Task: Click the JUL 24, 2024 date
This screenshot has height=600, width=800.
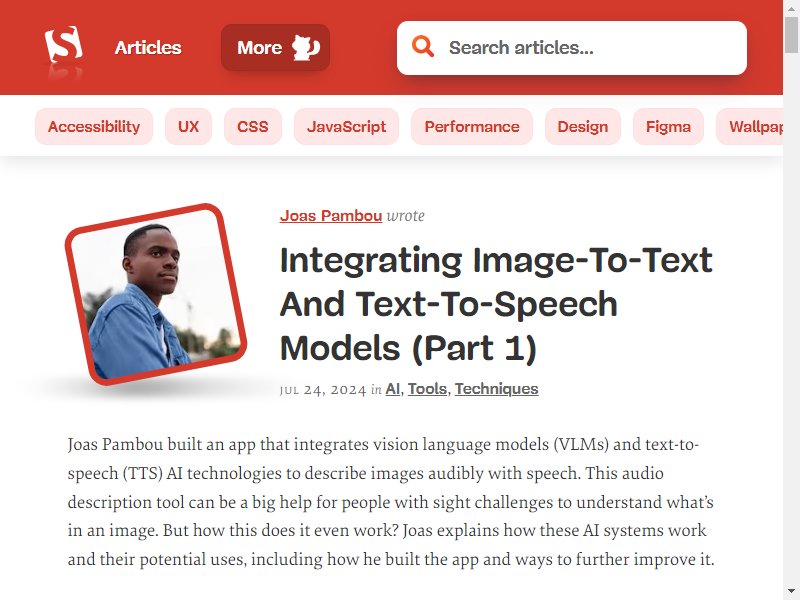Action: click(323, 390)
